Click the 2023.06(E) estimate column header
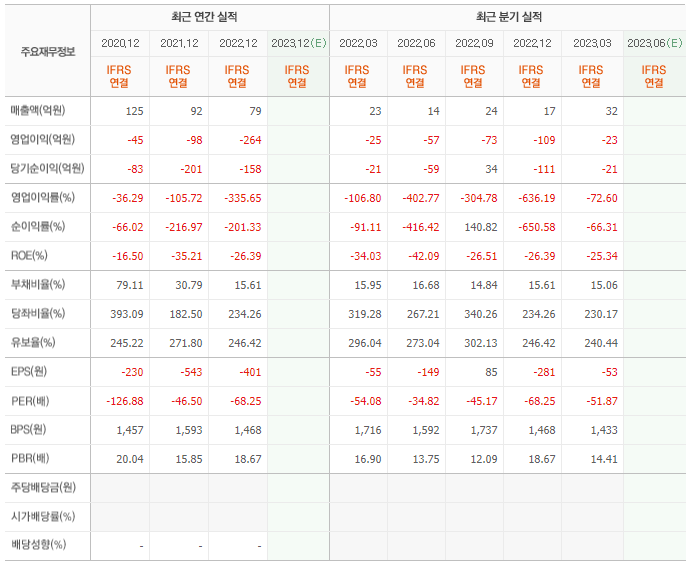This screenshot has width=690, height=565. click(655, 43)
